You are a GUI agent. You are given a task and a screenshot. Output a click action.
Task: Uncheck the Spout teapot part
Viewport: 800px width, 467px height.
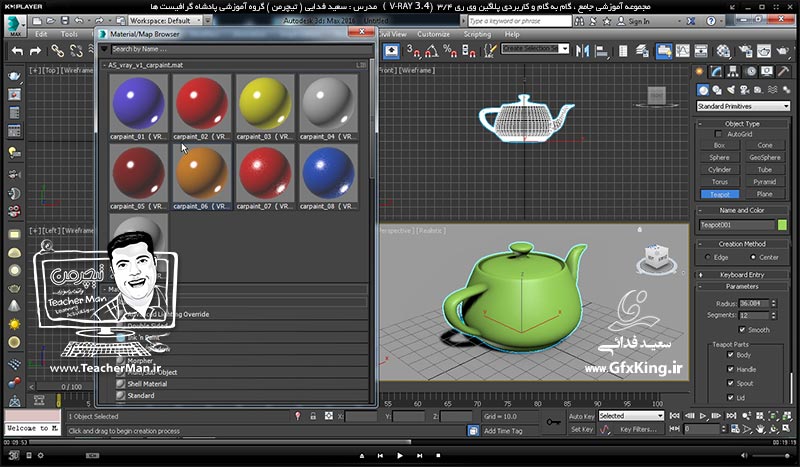[730, 383]
